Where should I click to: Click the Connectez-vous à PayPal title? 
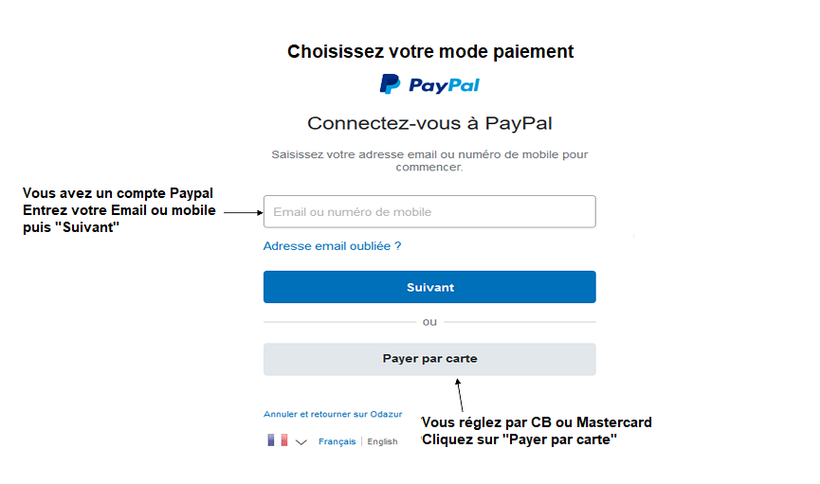click(429, 123)
